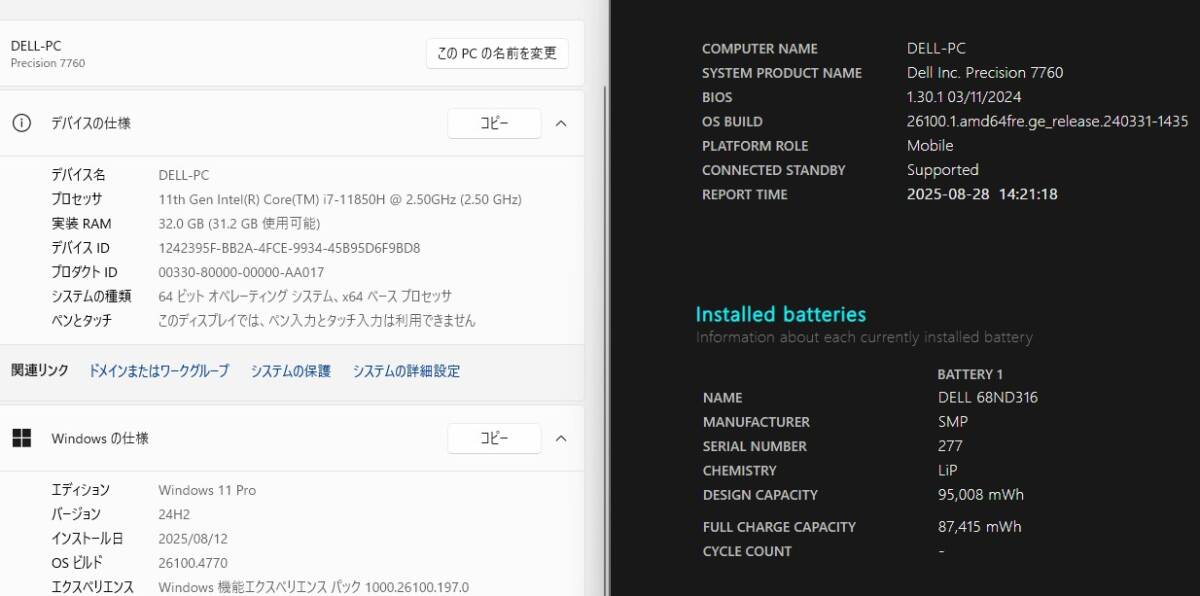1200x596 pixels.
Task: Click the battery information subtitle text
Action: 864,338
